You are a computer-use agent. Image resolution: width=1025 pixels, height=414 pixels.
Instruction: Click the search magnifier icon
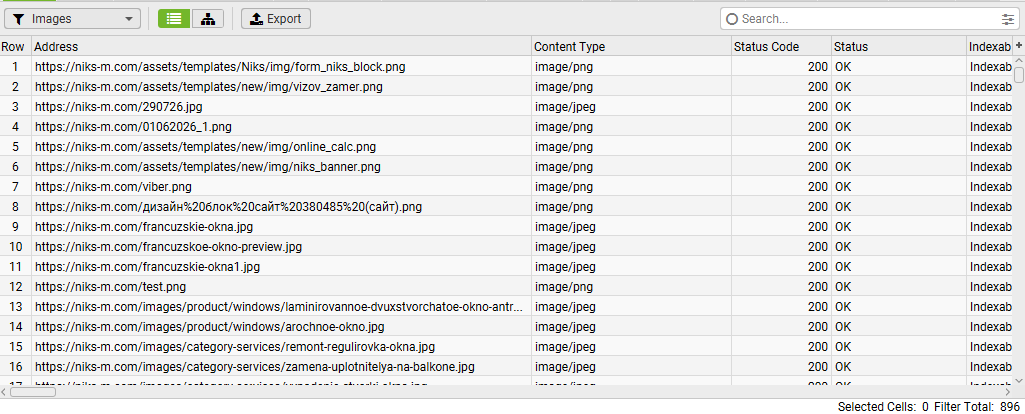point(732,19)
